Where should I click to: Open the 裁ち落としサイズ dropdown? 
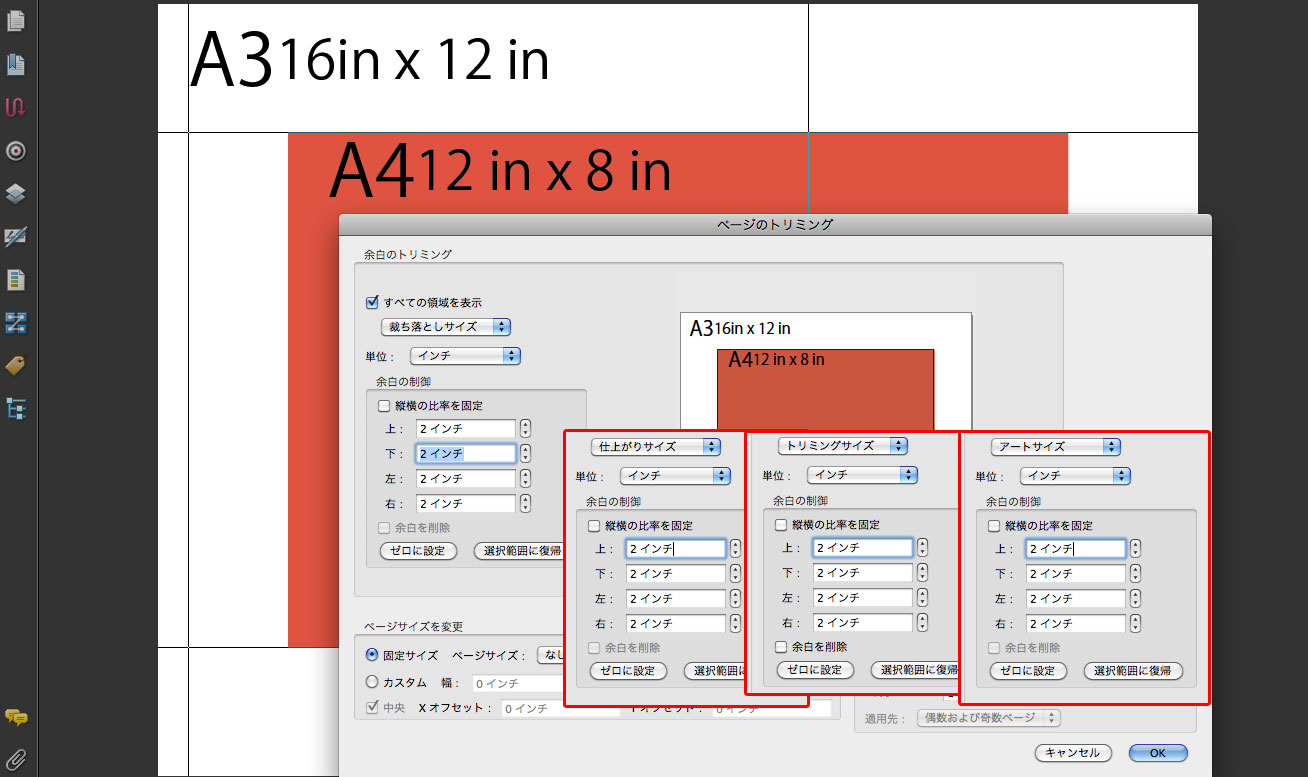point(446,327)
